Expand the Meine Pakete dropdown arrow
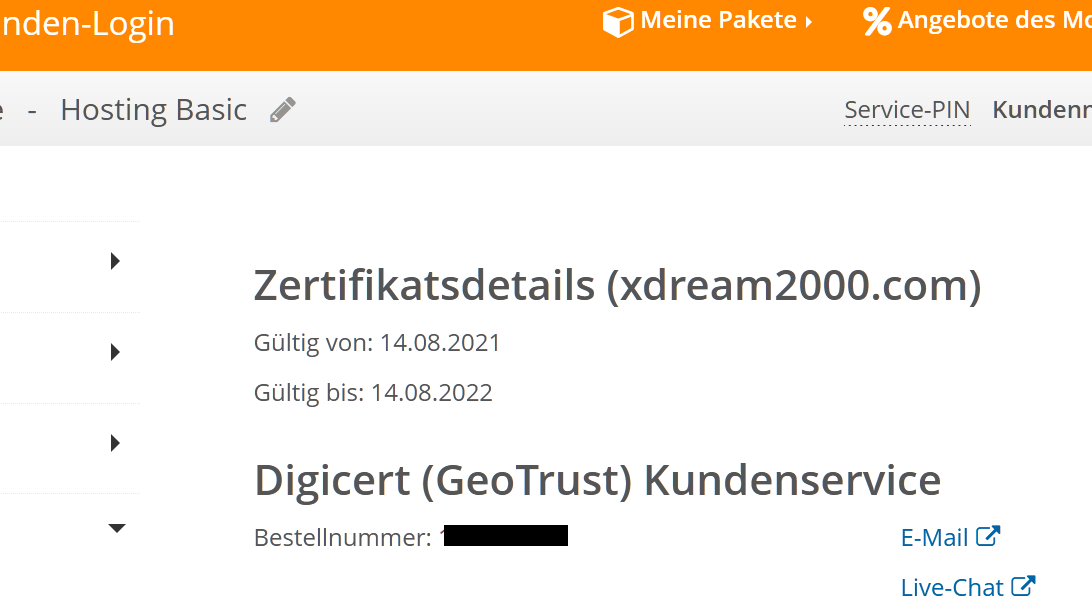 pyautogui.click(x=808, y=22)
